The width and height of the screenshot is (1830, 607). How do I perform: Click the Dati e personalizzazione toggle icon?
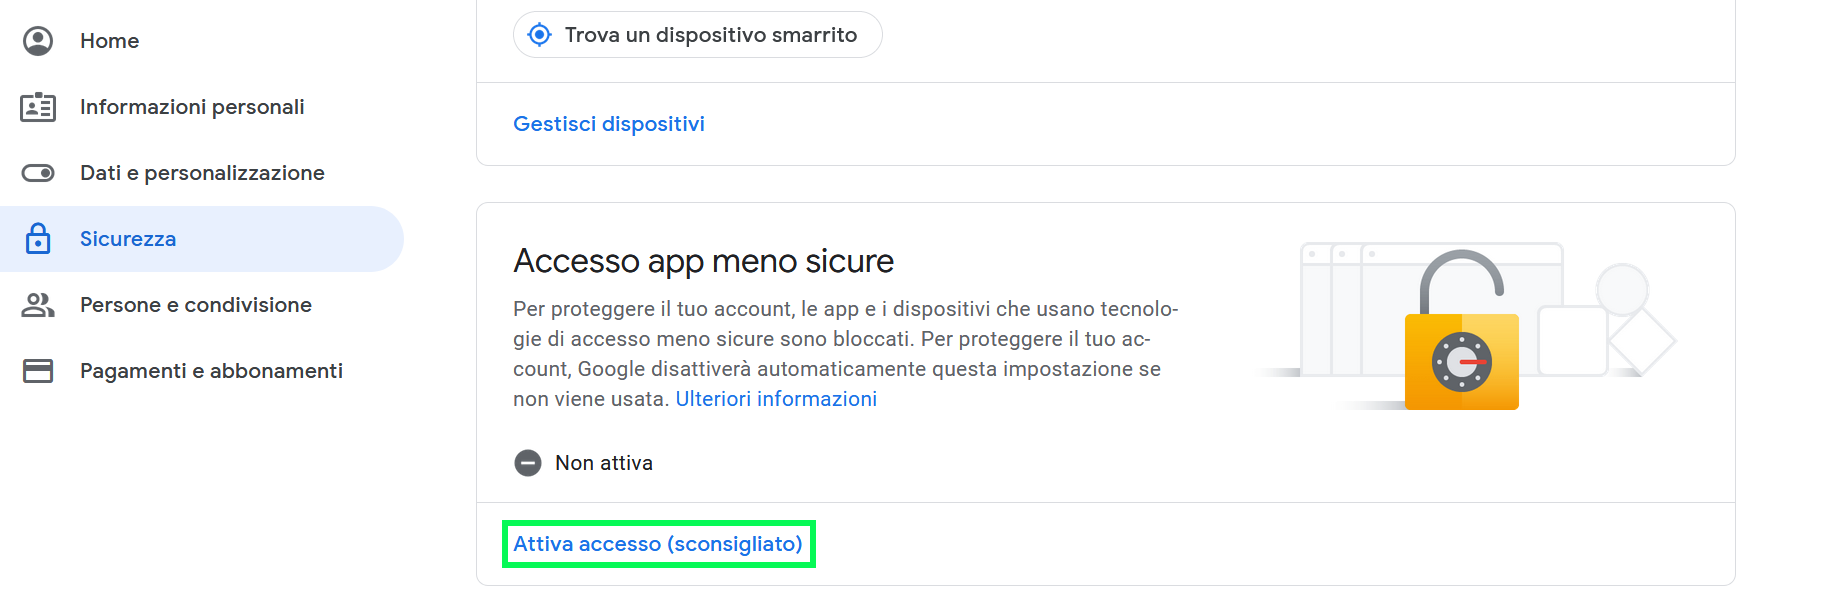click(x=38, y=173)
